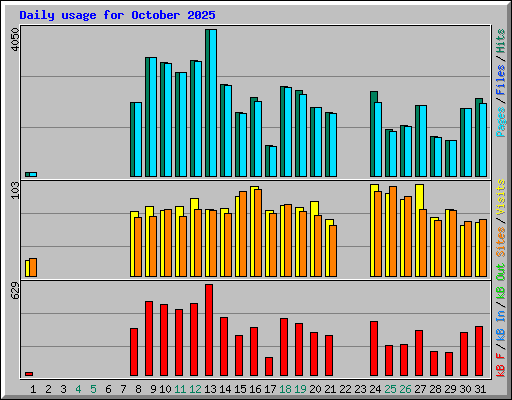Click day label 29 on the x-axis
This screenshot has width=512, height=400.
pos(450,389)
